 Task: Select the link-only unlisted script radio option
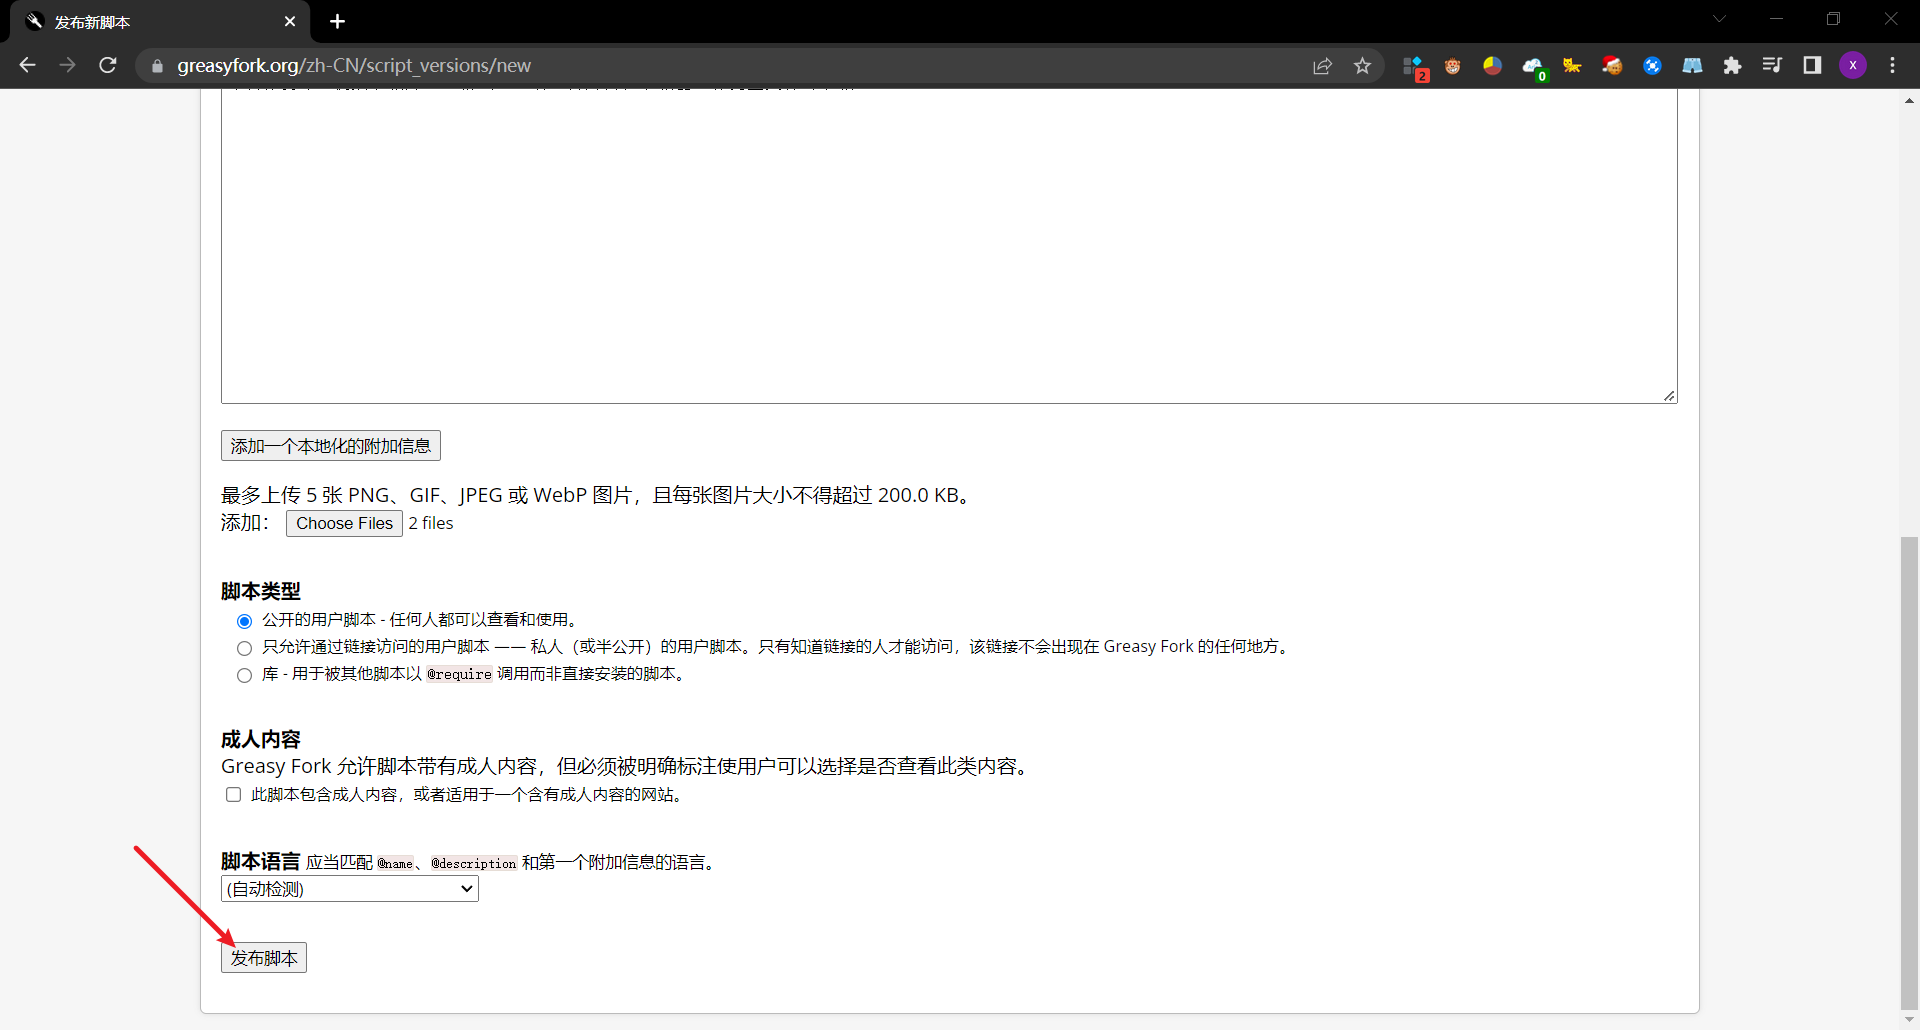point(244,648)
